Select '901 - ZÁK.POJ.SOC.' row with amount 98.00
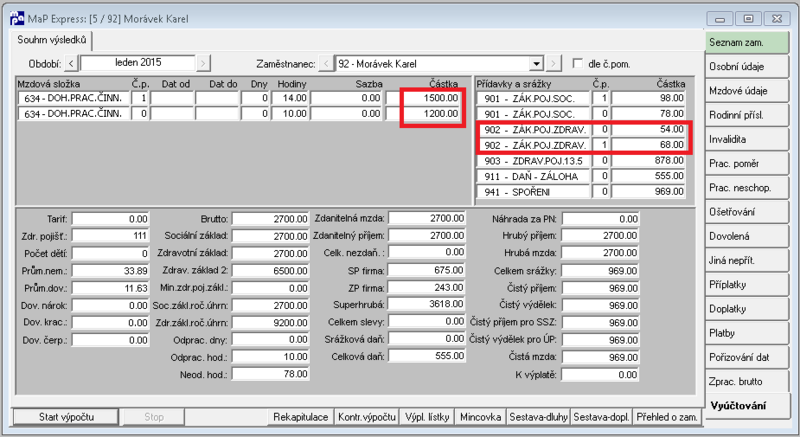800x437 pixels. (581, 98)
